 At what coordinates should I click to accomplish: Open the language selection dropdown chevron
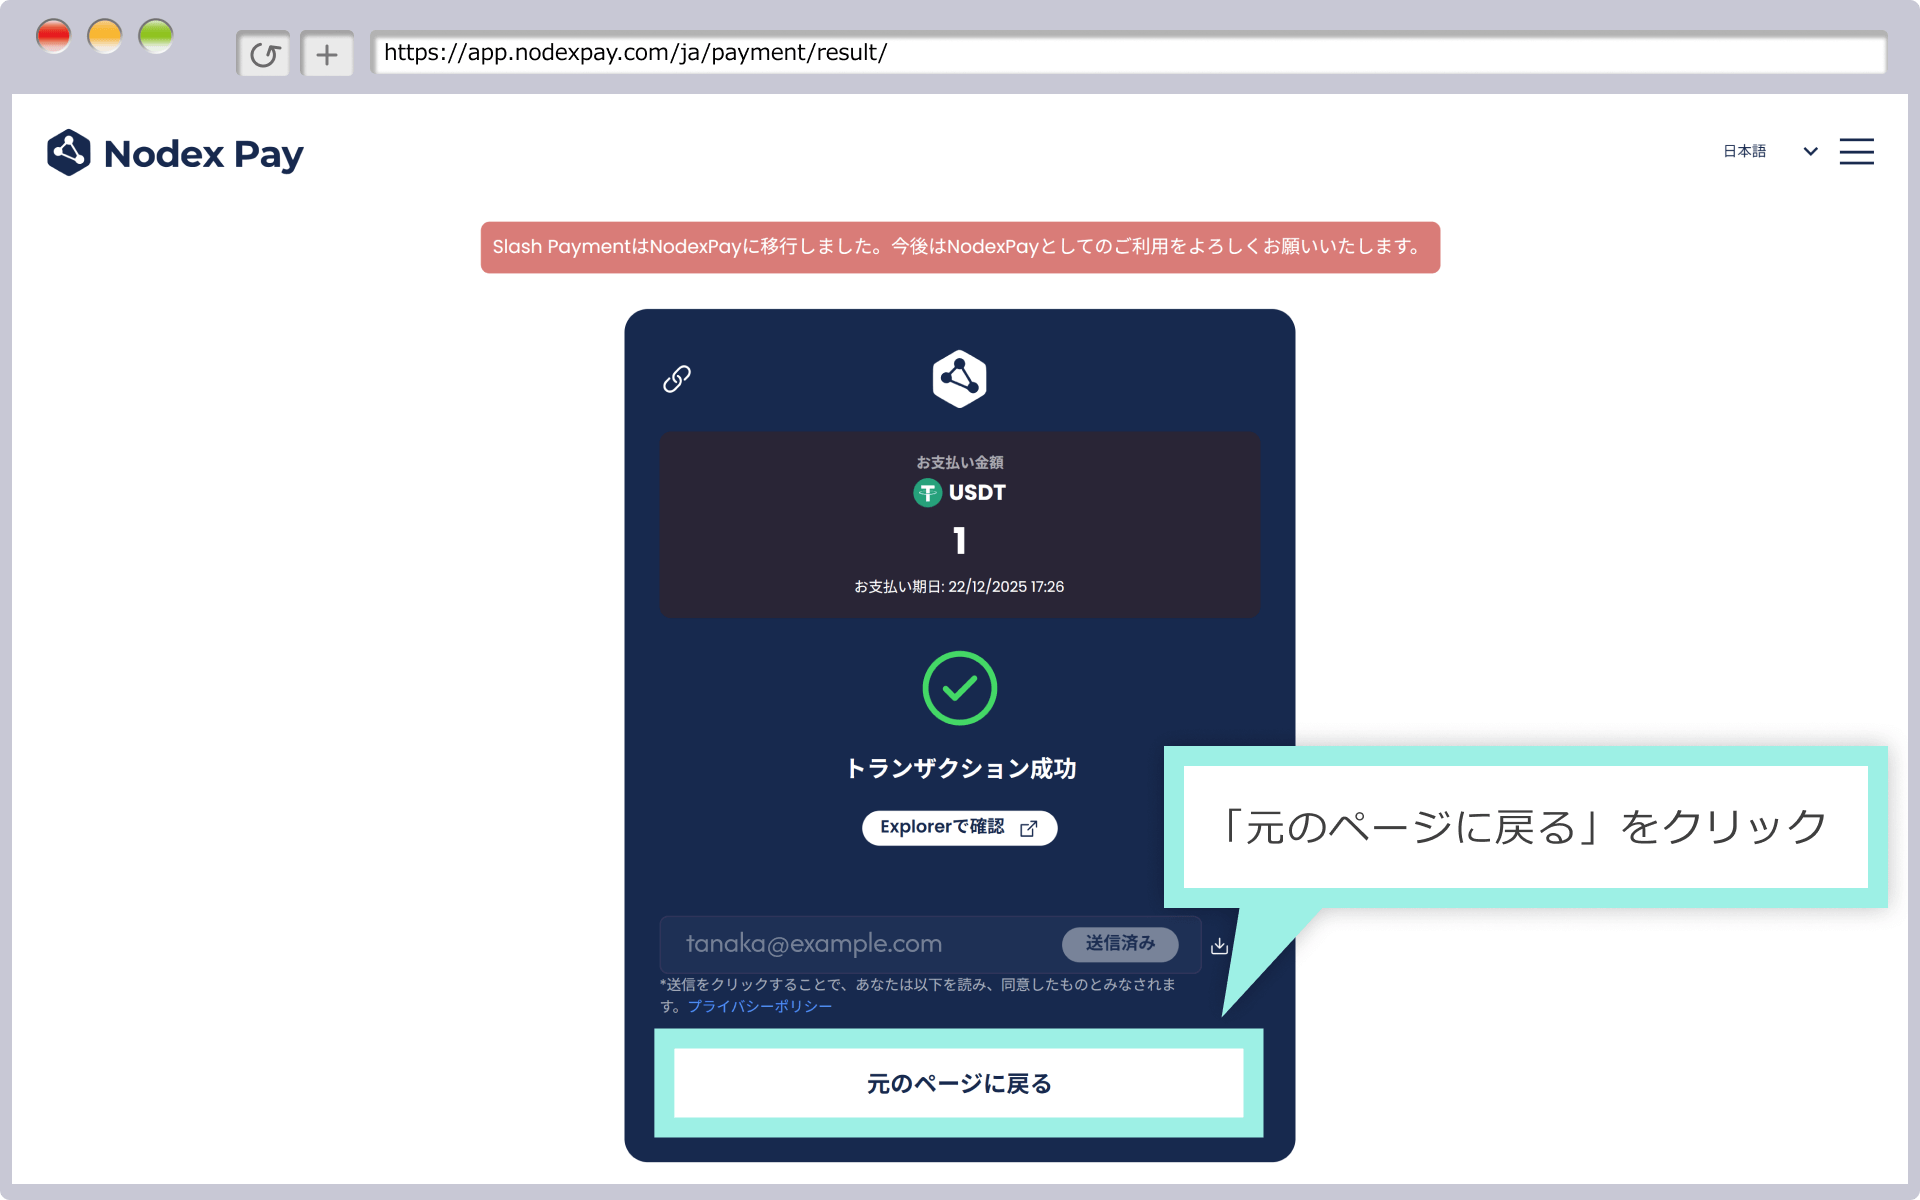point(1810,152)
